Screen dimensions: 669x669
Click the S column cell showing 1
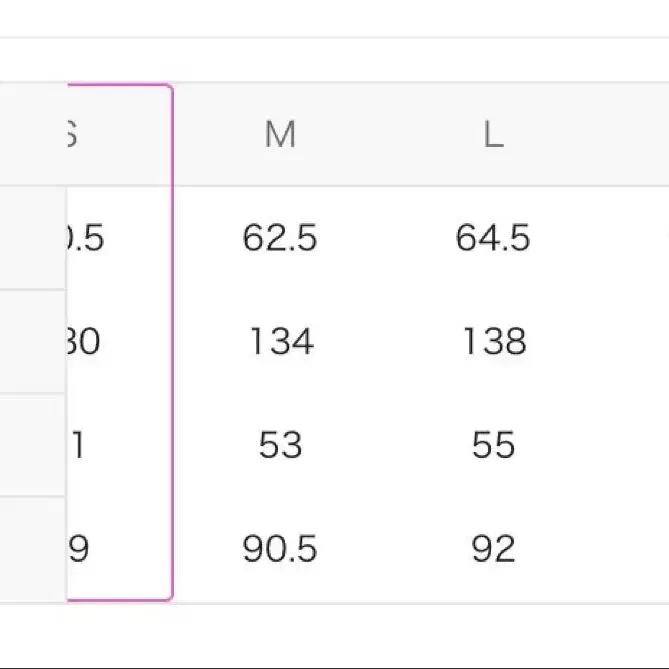[78, 445]
